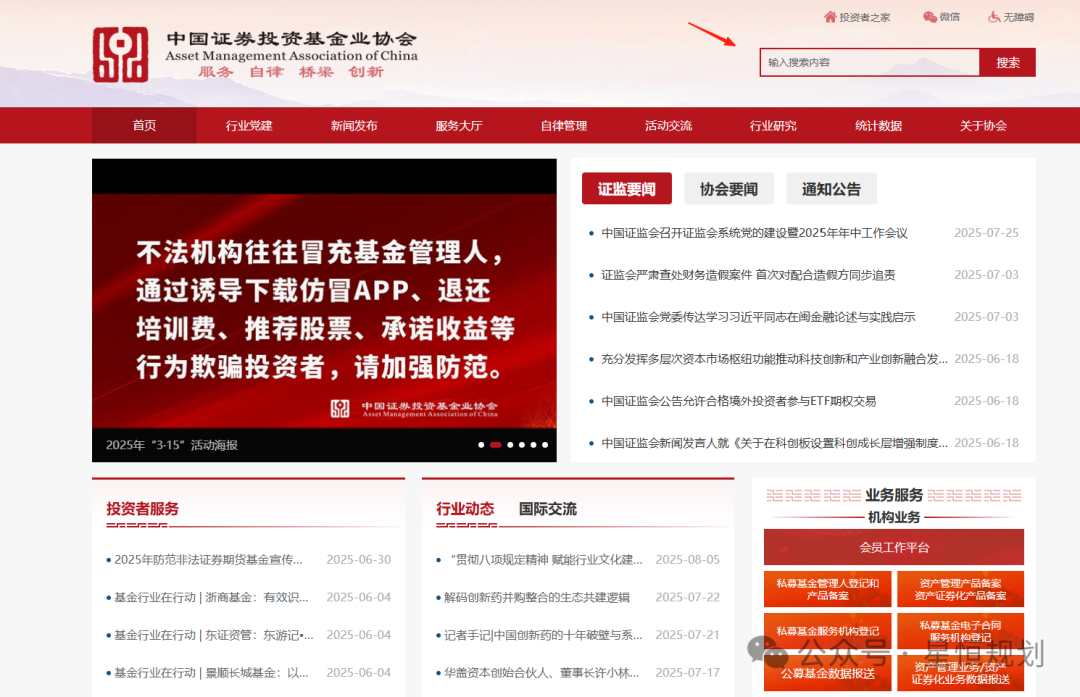Open 浙商基金 基金行业在行动 item

[x=211, y=597]
